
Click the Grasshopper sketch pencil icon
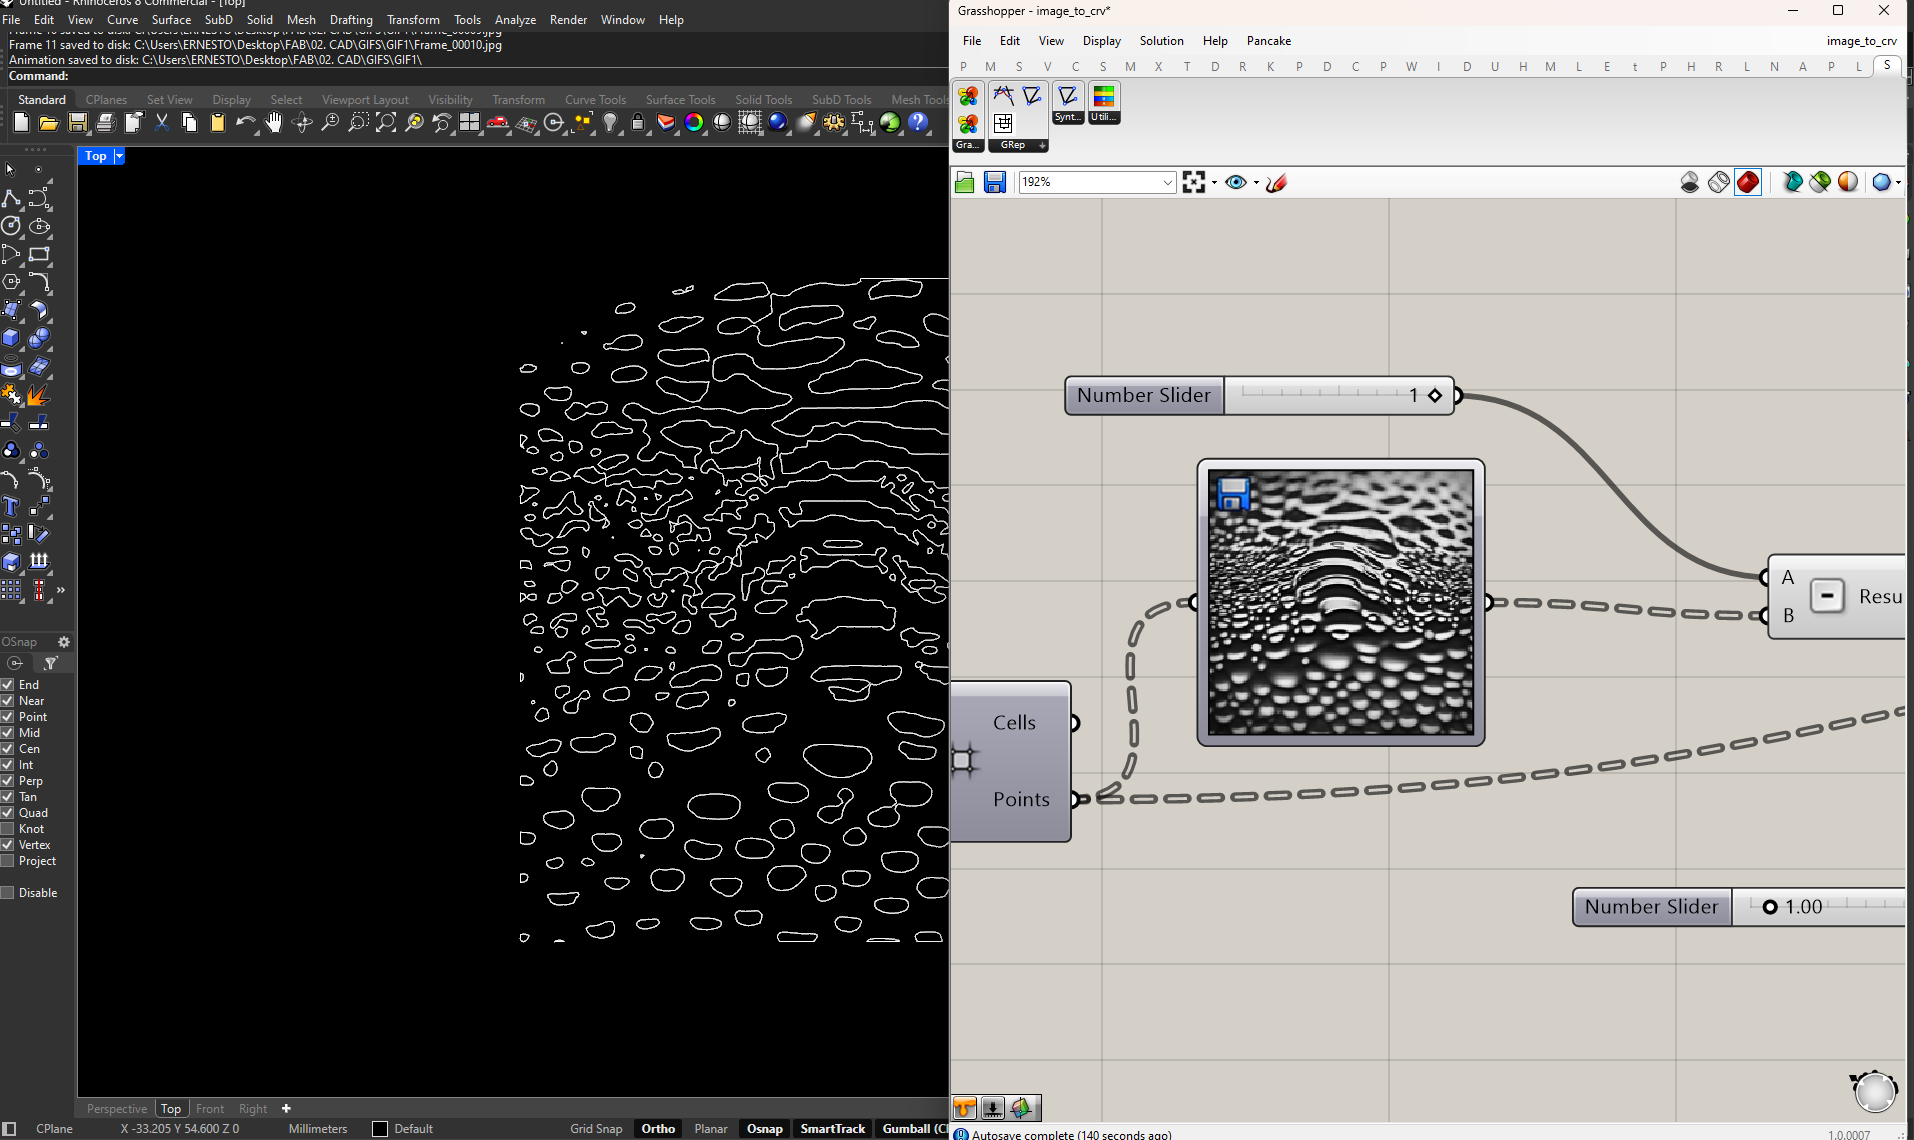(1277, 182)
